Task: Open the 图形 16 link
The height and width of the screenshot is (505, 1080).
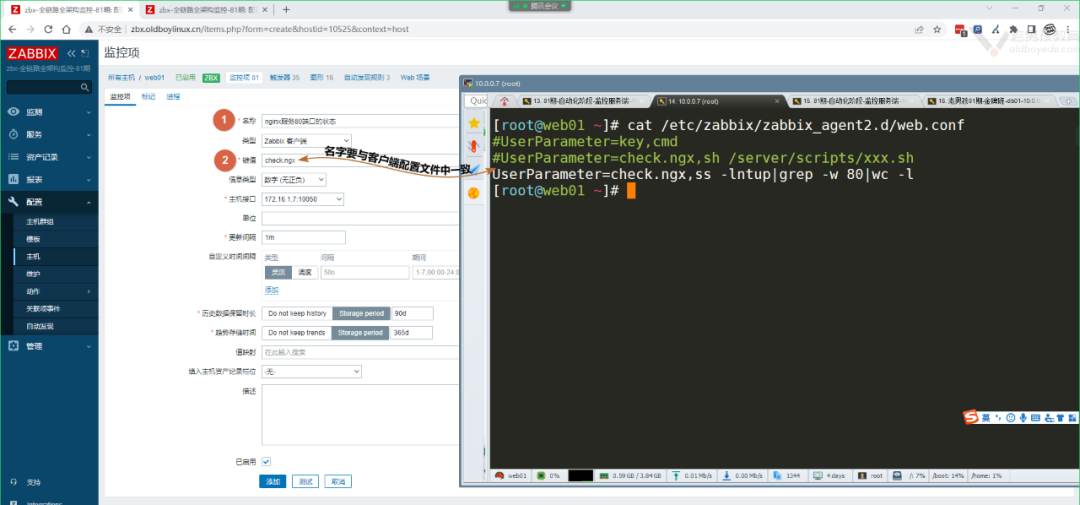Action: (322, 77)
